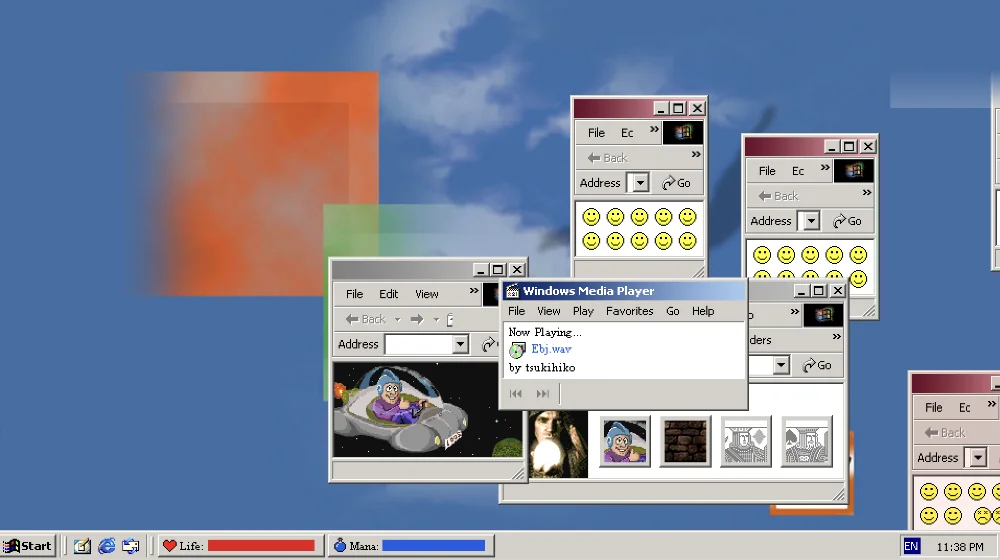
Task: Click Go in upper right smiley window
Action: pyautogui.click(x=848, y=221)
